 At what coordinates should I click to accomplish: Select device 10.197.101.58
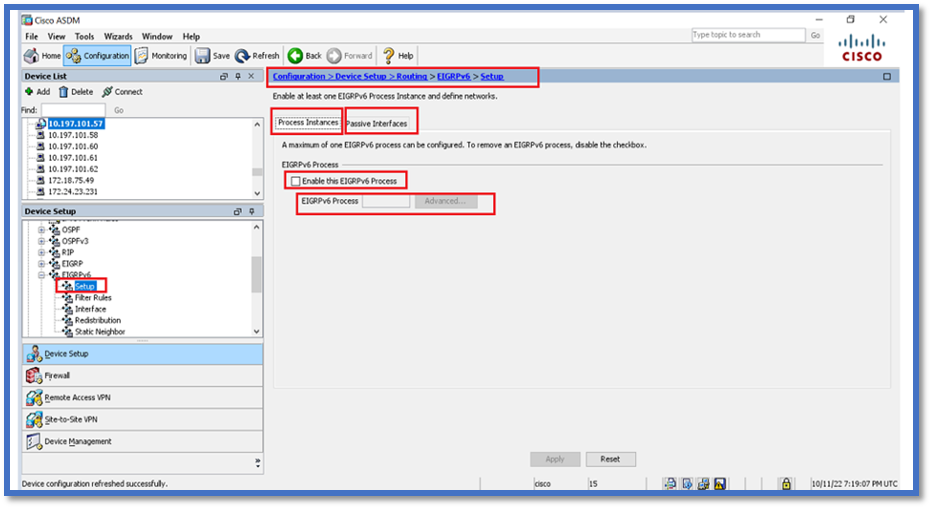73,135
